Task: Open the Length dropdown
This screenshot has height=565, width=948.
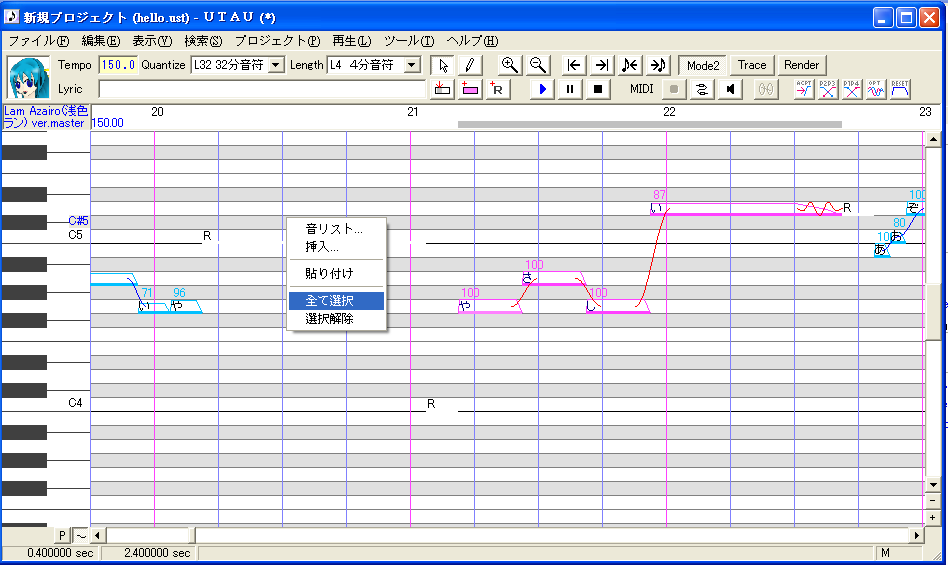Action: point(412,65)
